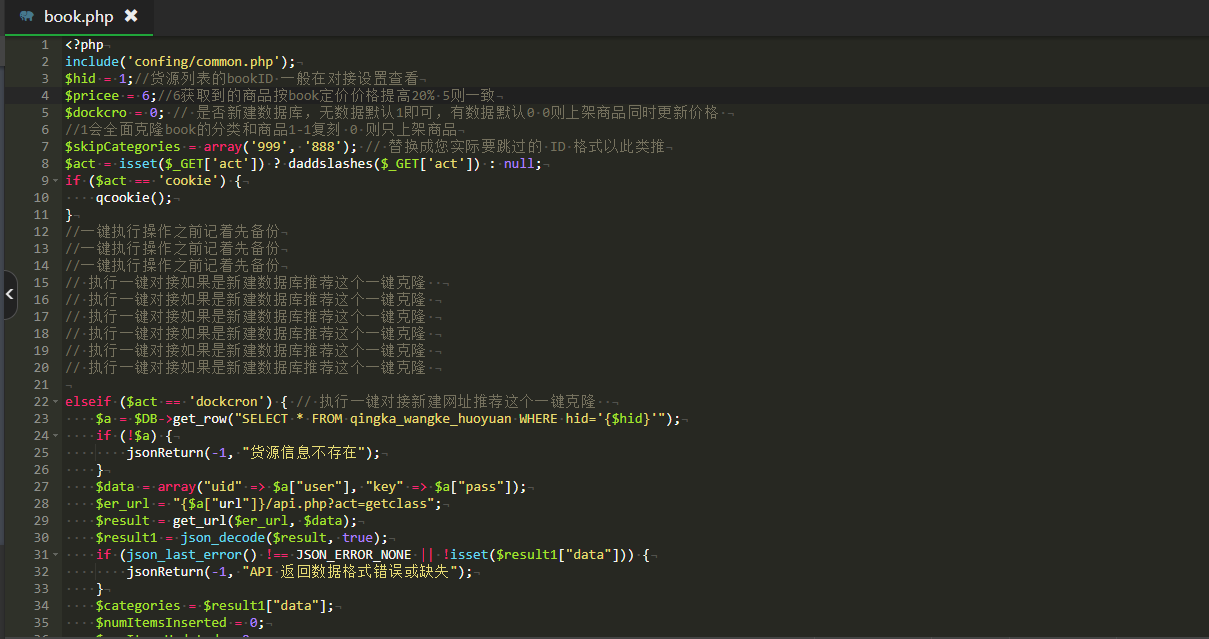This screenshot has width=1209, height=639.
Task: Click line number 34 in the gutter
Action: click(x=41, y=605)
